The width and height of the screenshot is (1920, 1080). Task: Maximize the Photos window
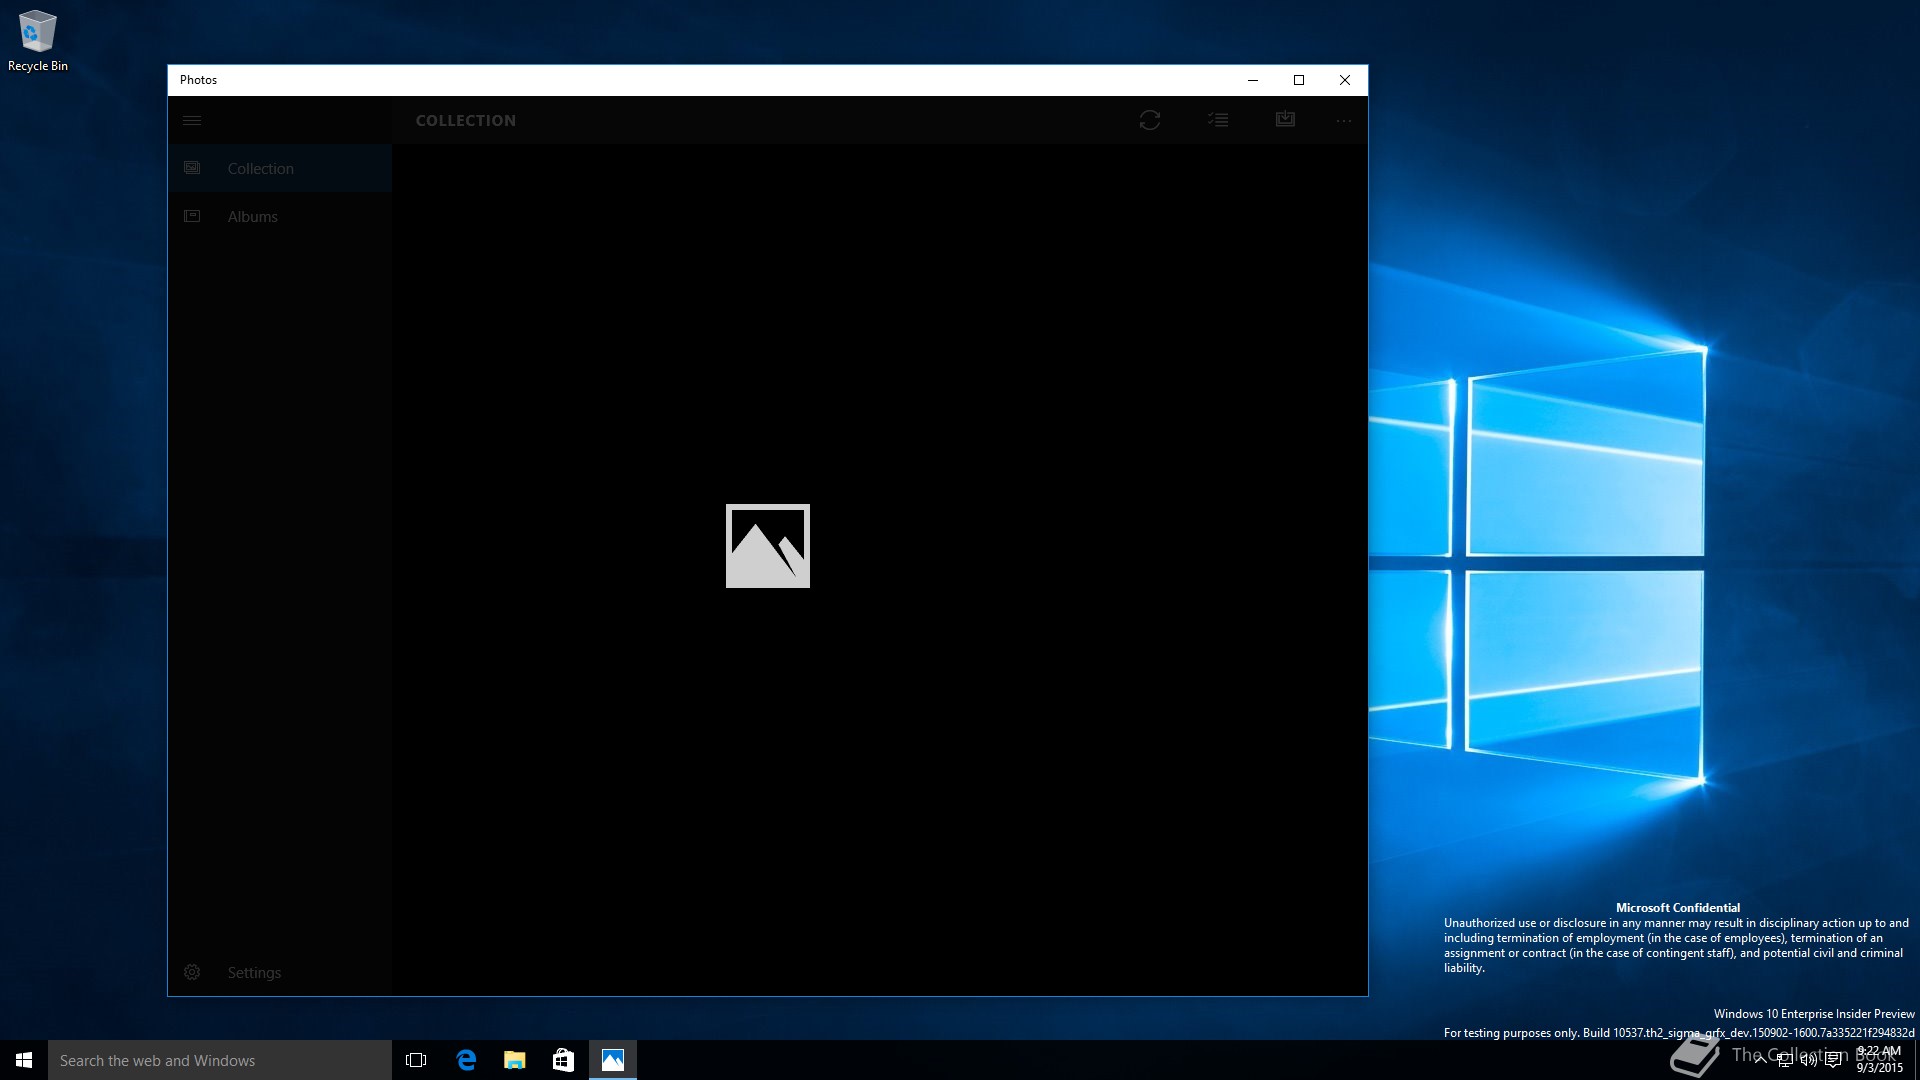point(1299,80)
